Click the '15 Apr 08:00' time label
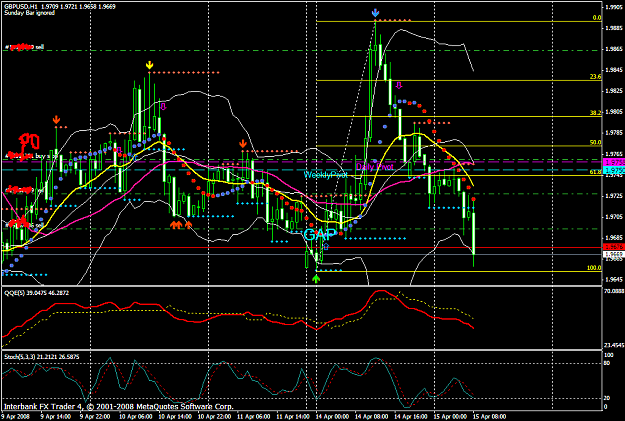Screen dimensions: 625x421 [x=490, y=417]
